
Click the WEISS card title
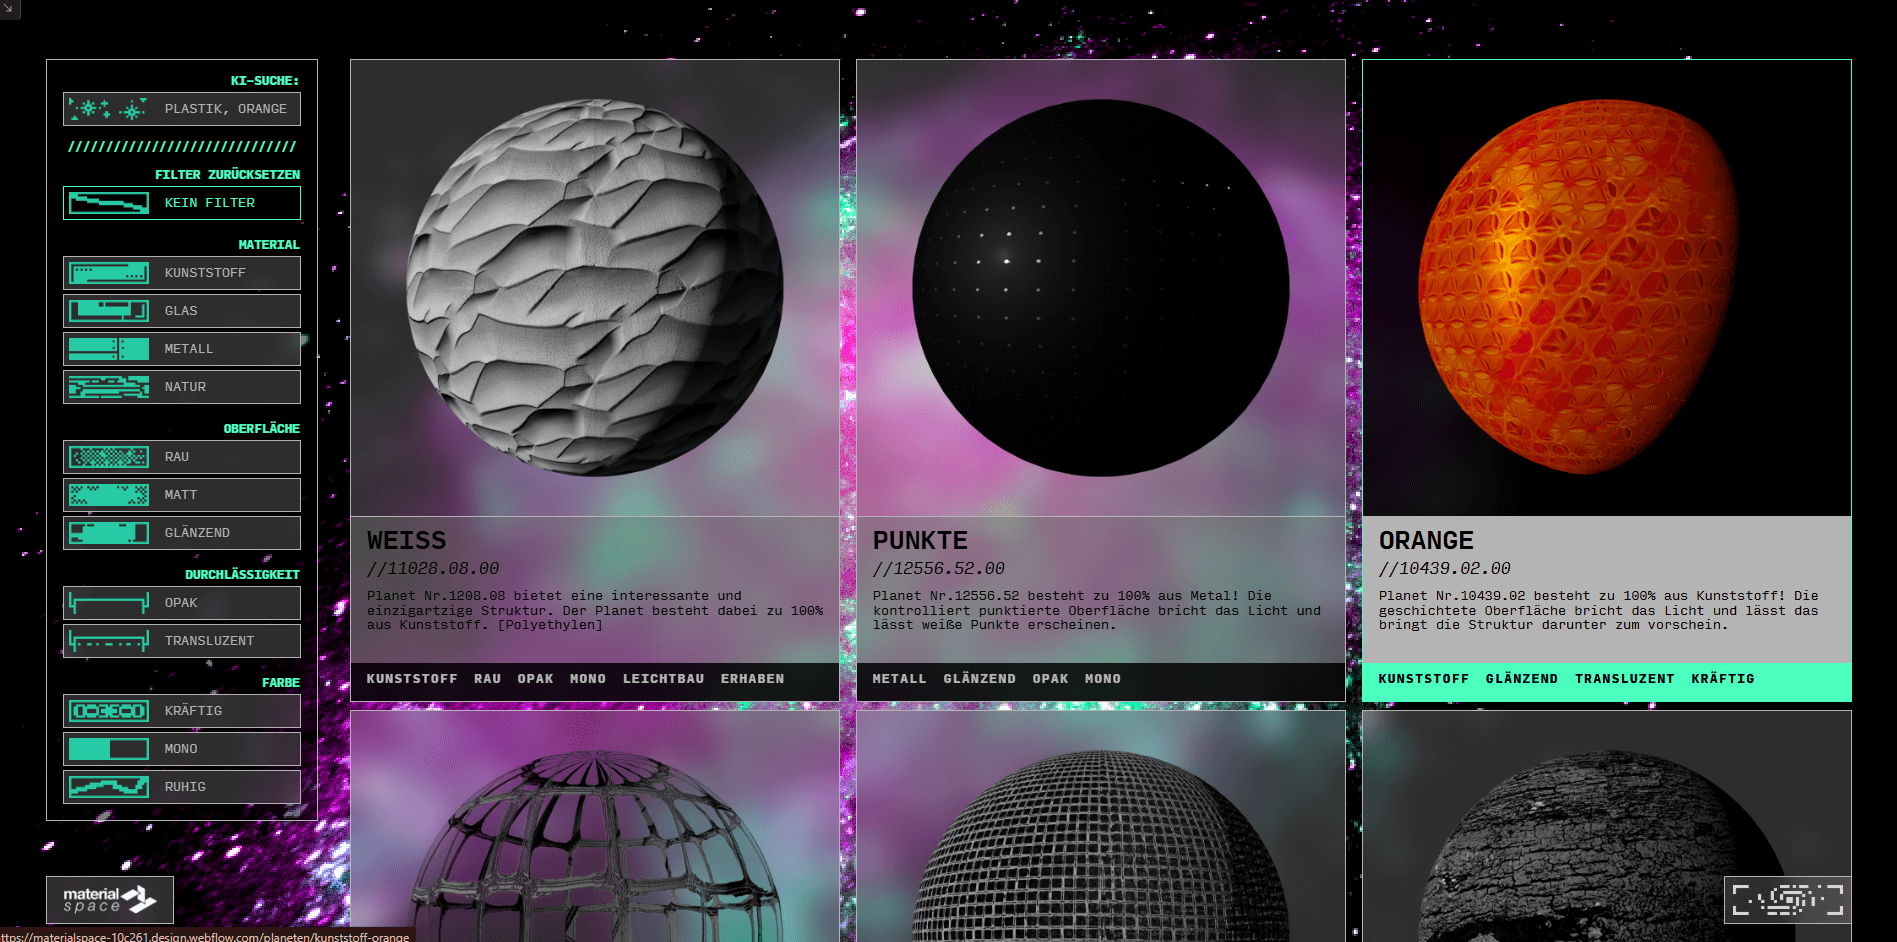click(406, 541)
